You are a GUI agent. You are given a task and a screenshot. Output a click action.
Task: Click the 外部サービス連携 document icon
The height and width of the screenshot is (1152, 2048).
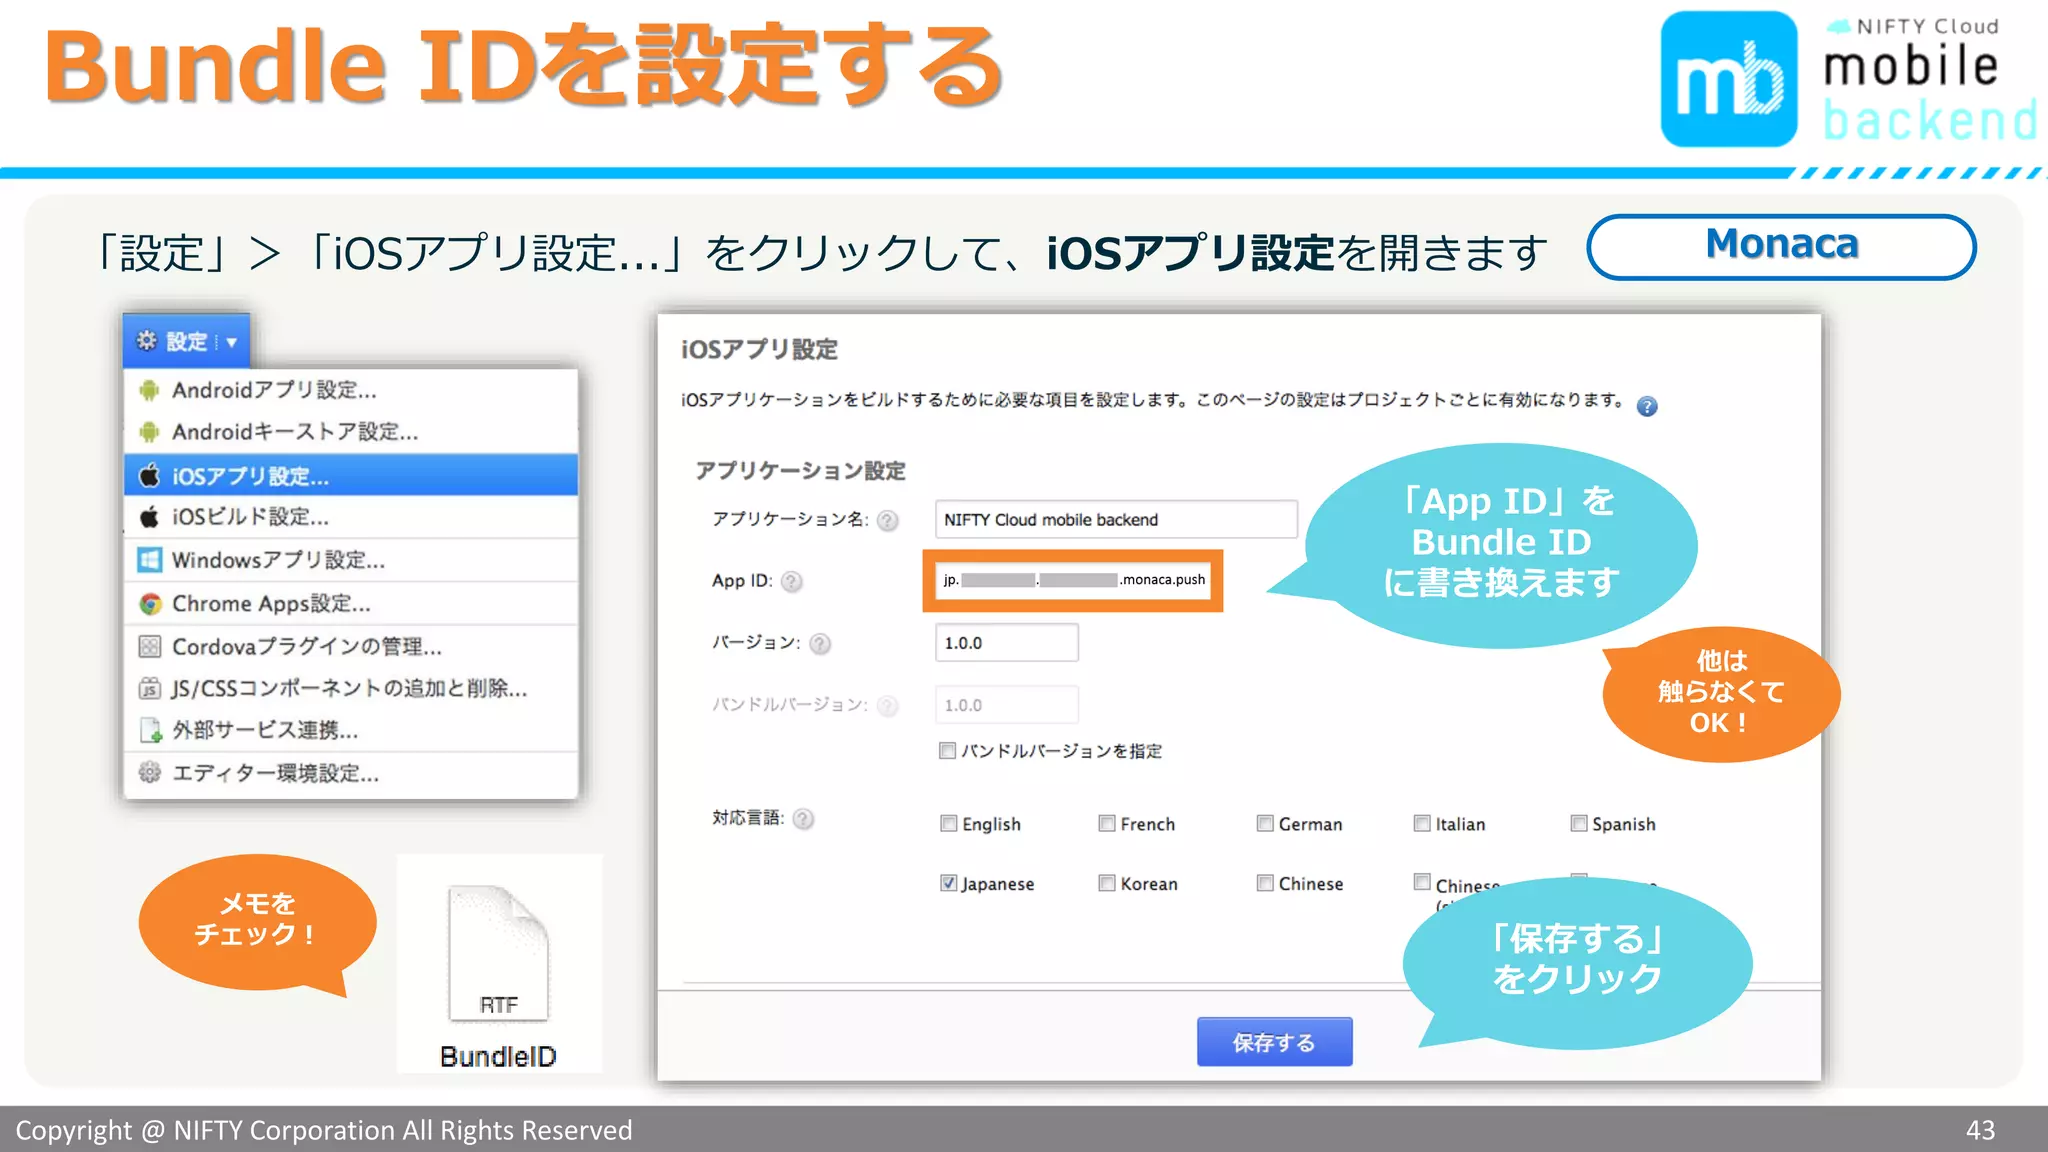(150, 730)
